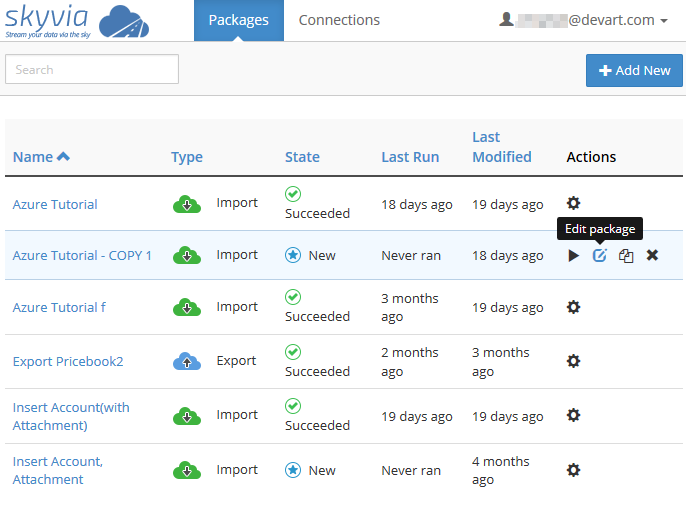Run the Azure Tutorial - COPY 1 package
Image resolution: width=686 pixels, height=509 pixels.
tap(573, 256)
